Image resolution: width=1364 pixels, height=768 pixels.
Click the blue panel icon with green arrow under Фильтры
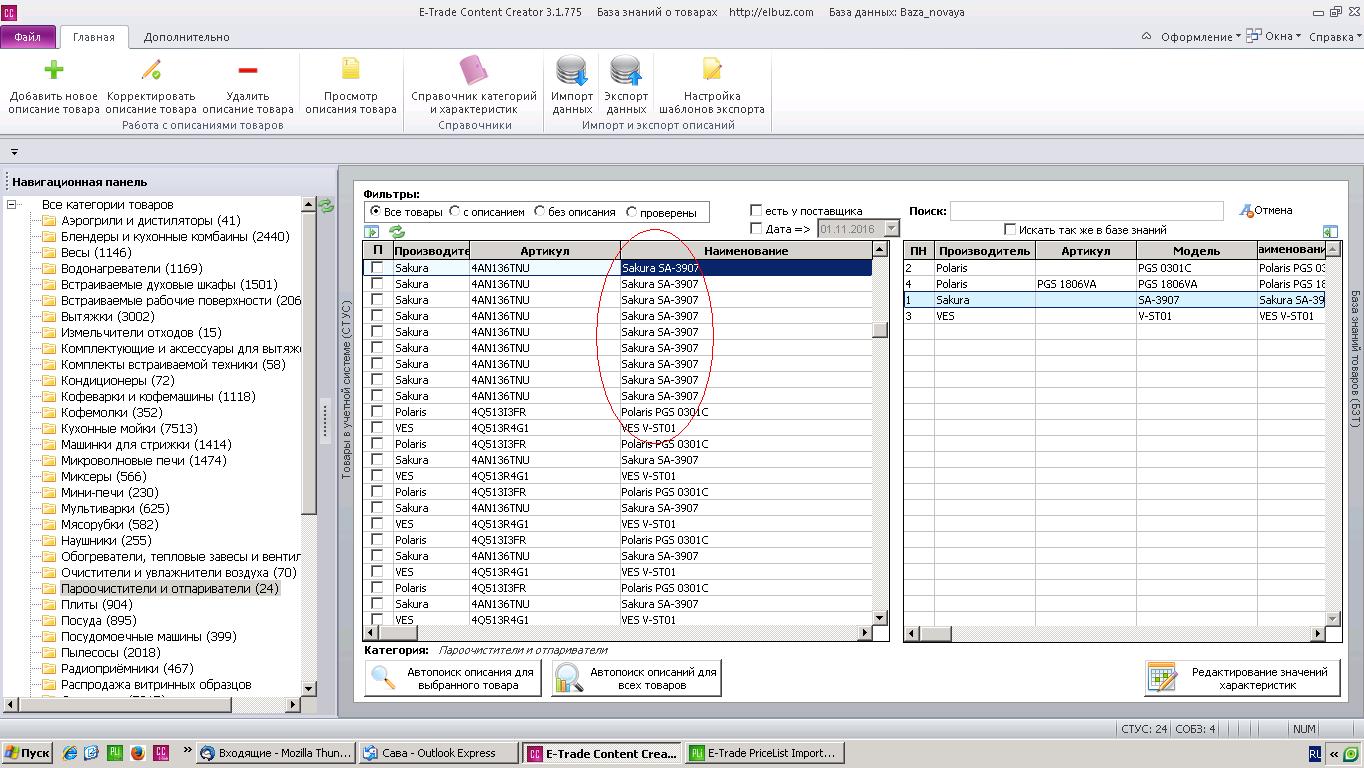(371, 232)
